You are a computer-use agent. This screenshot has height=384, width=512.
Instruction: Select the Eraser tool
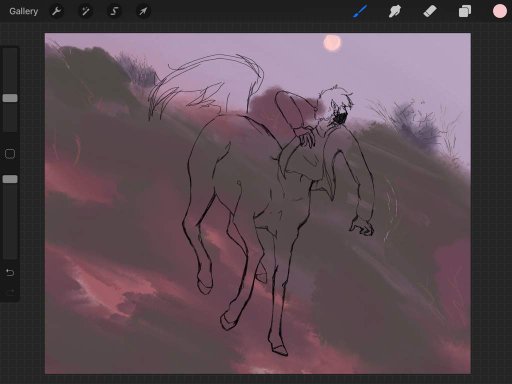pos(430,11)
